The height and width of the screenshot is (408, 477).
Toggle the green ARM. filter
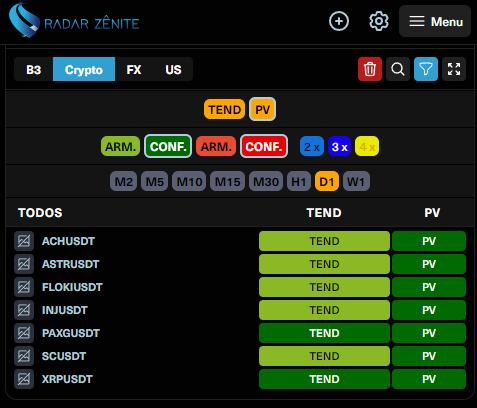[120, 146]
